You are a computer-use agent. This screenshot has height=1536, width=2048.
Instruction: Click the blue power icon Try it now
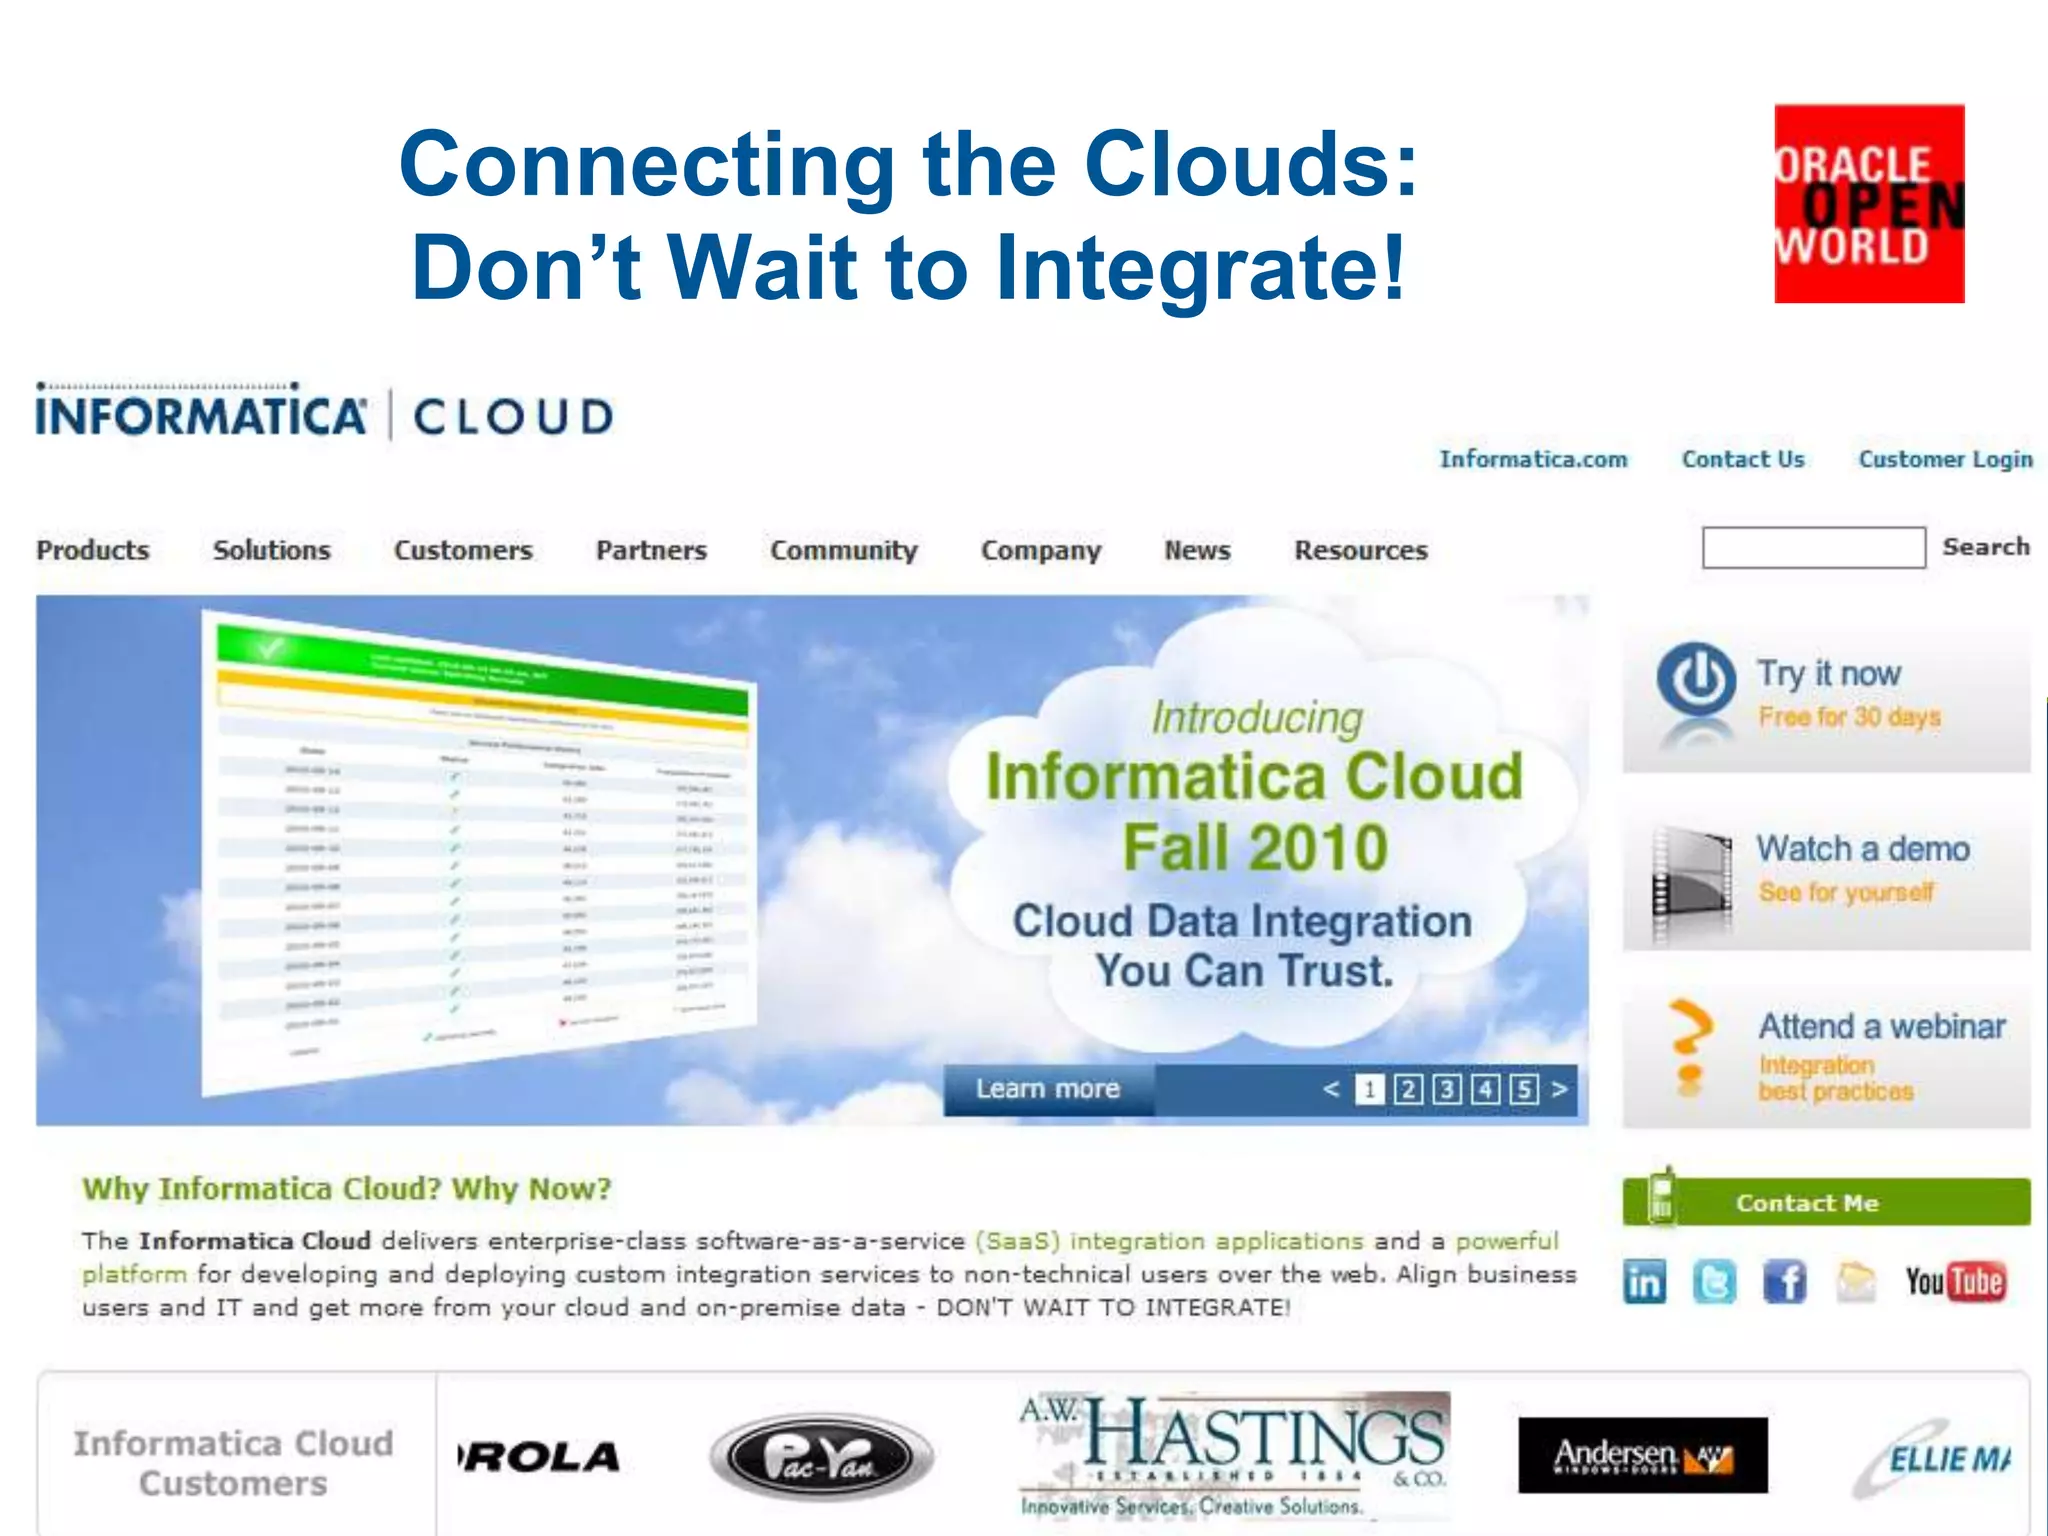point(1696,680)
